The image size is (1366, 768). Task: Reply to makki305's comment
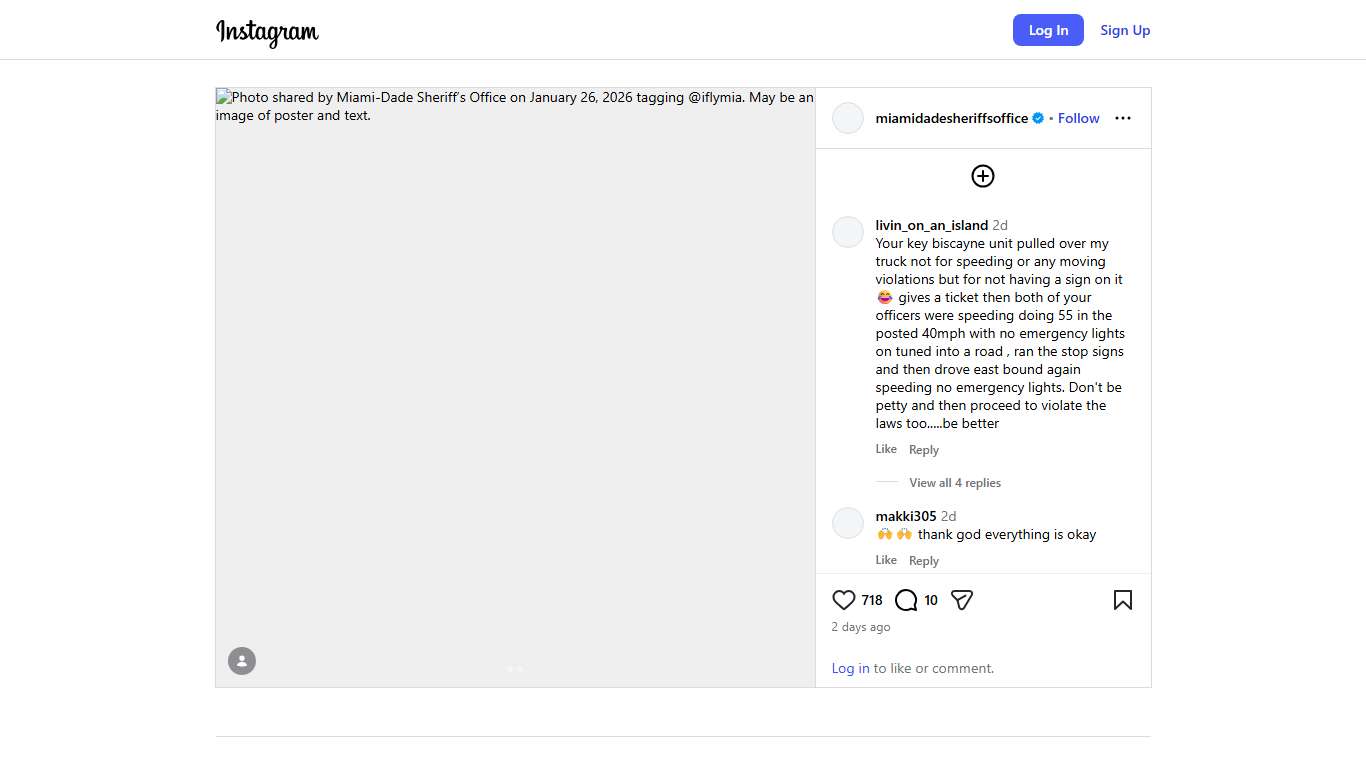(924, 561)
